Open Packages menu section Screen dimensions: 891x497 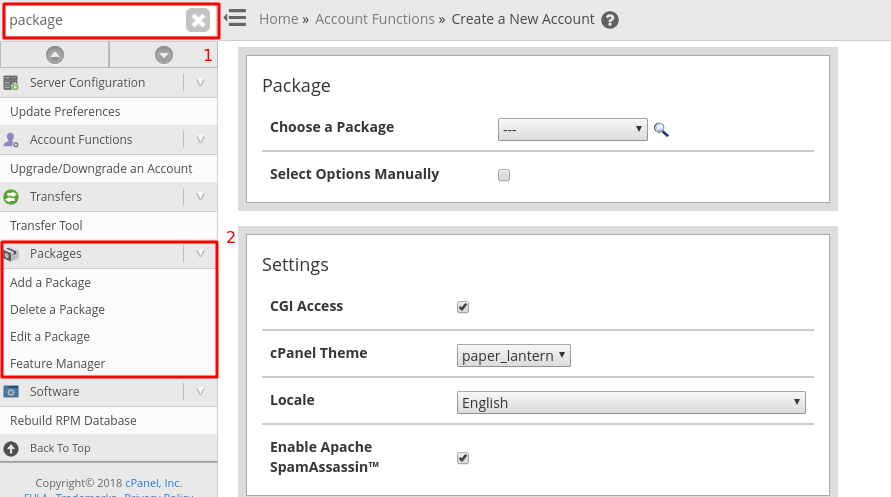[56, 254]
